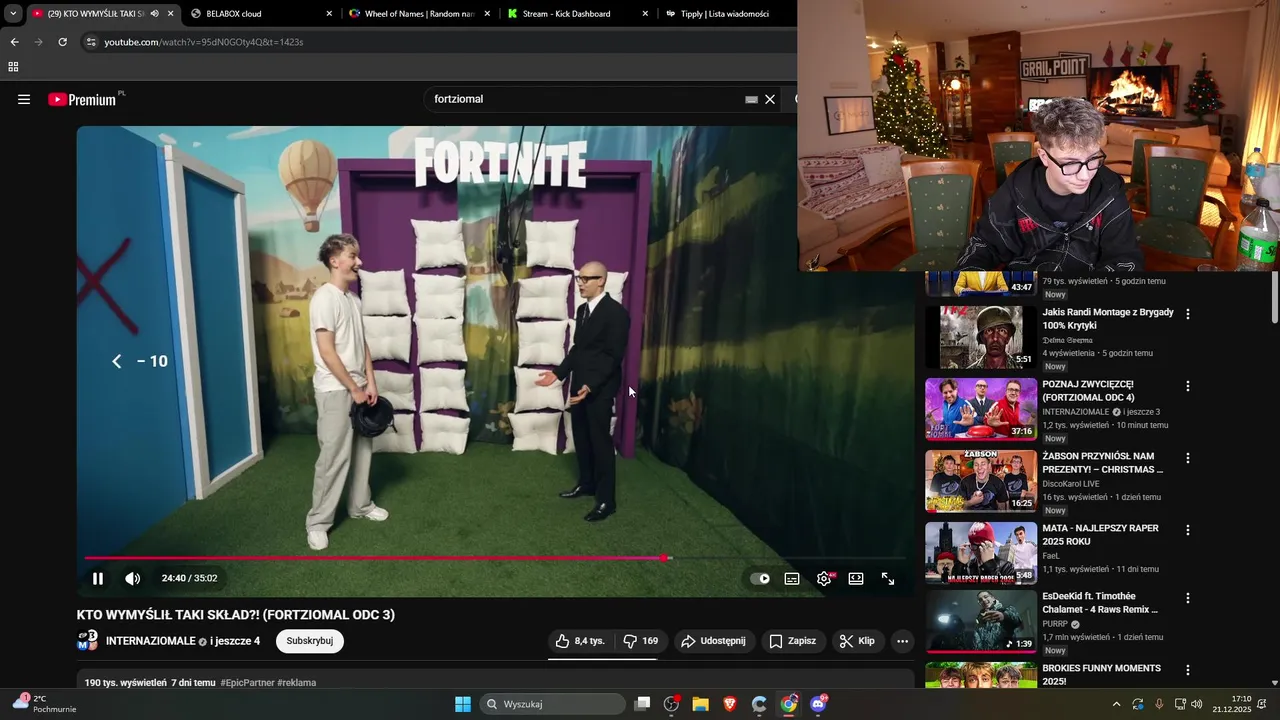Mute the YouTube tab via its speaker icon
The height and width of the screenshot is (720, 1280).
pos(154,14)
